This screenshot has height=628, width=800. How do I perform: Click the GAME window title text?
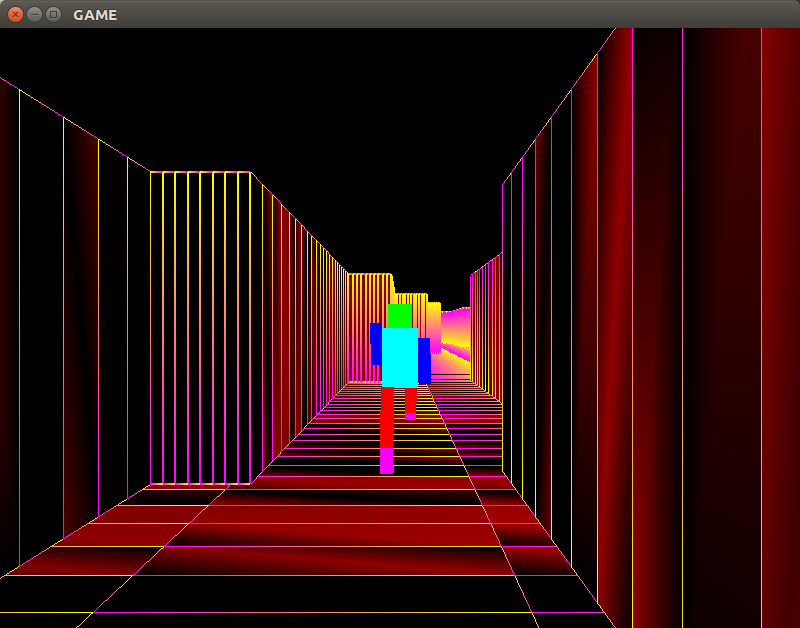95,15
